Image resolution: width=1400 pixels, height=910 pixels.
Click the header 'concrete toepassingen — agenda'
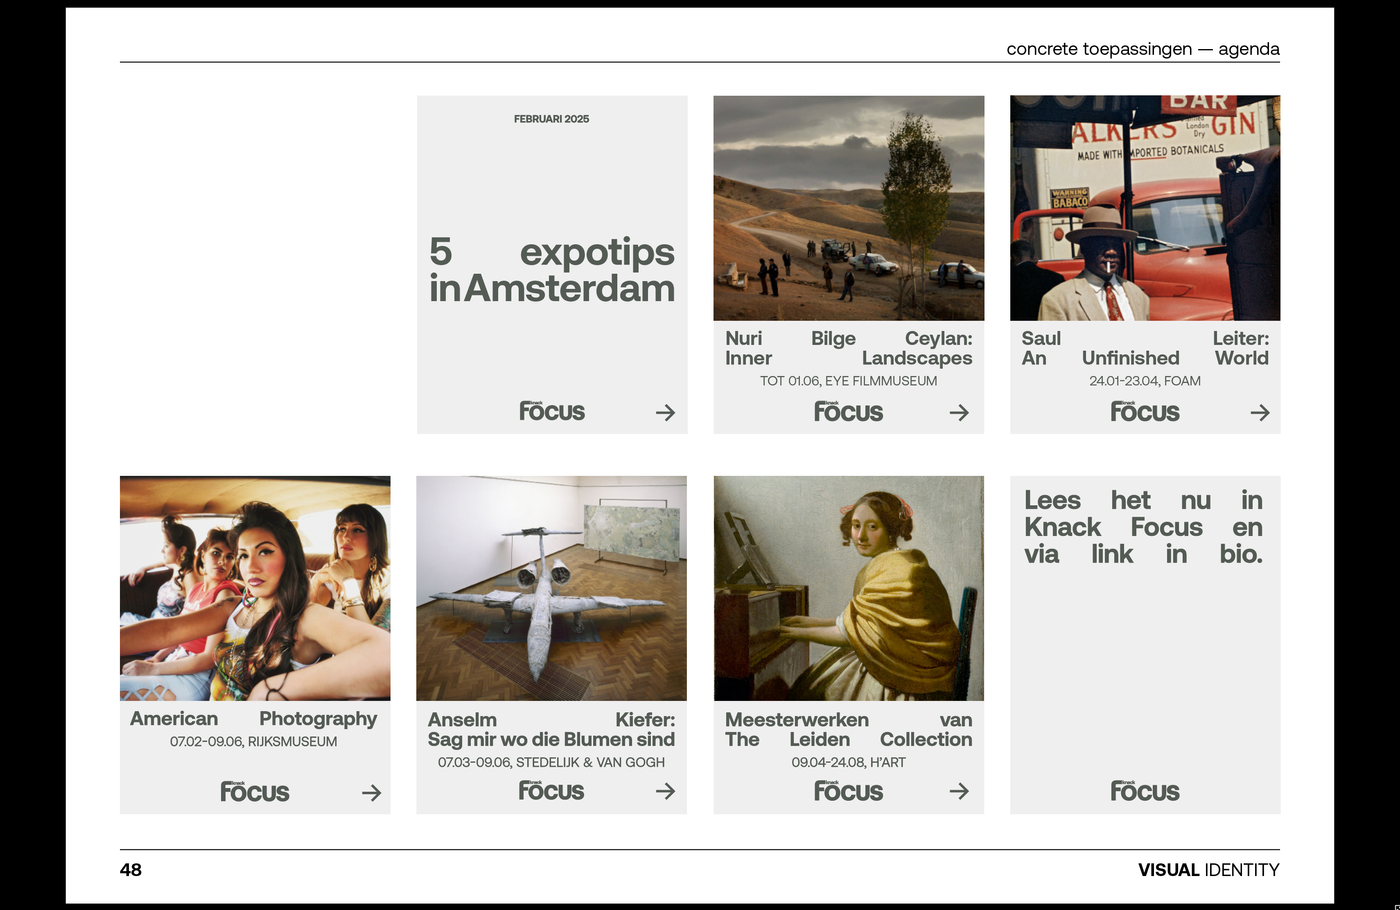[x=1143, y=49]
